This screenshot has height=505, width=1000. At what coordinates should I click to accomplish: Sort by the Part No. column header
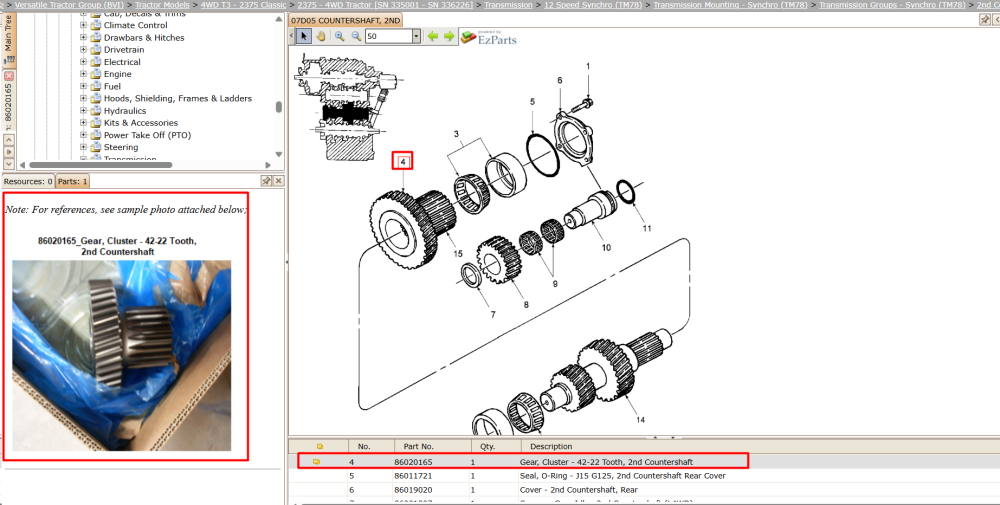point(431,446)
